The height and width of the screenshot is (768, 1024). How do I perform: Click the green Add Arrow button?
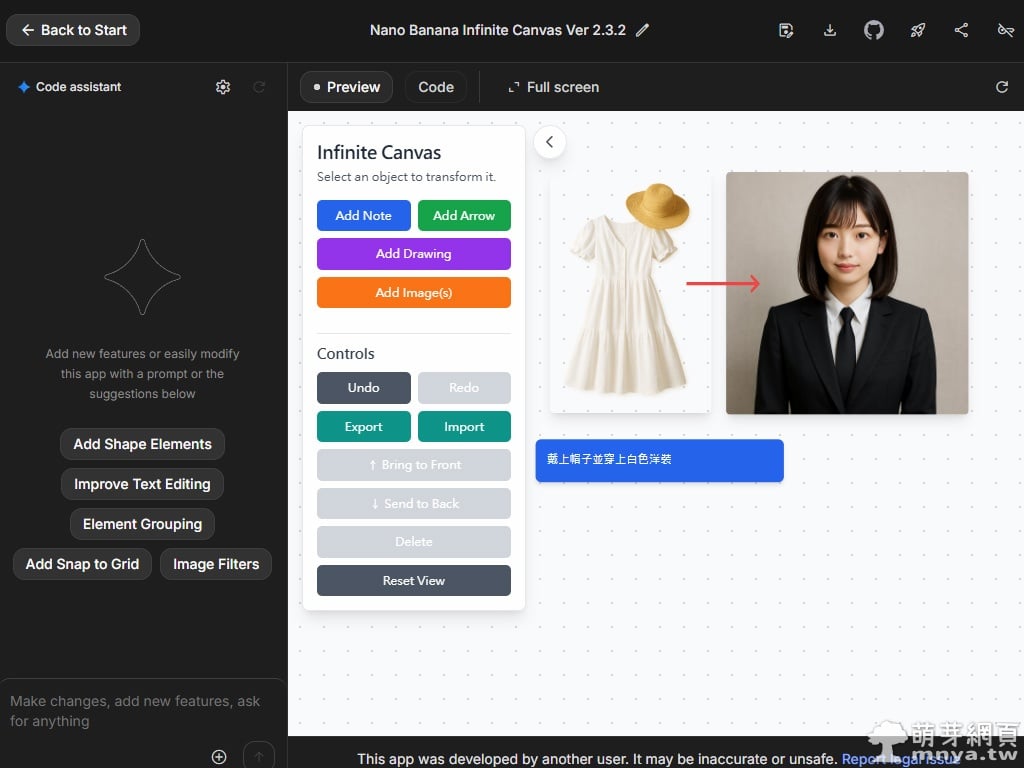[x=464, y=215]
